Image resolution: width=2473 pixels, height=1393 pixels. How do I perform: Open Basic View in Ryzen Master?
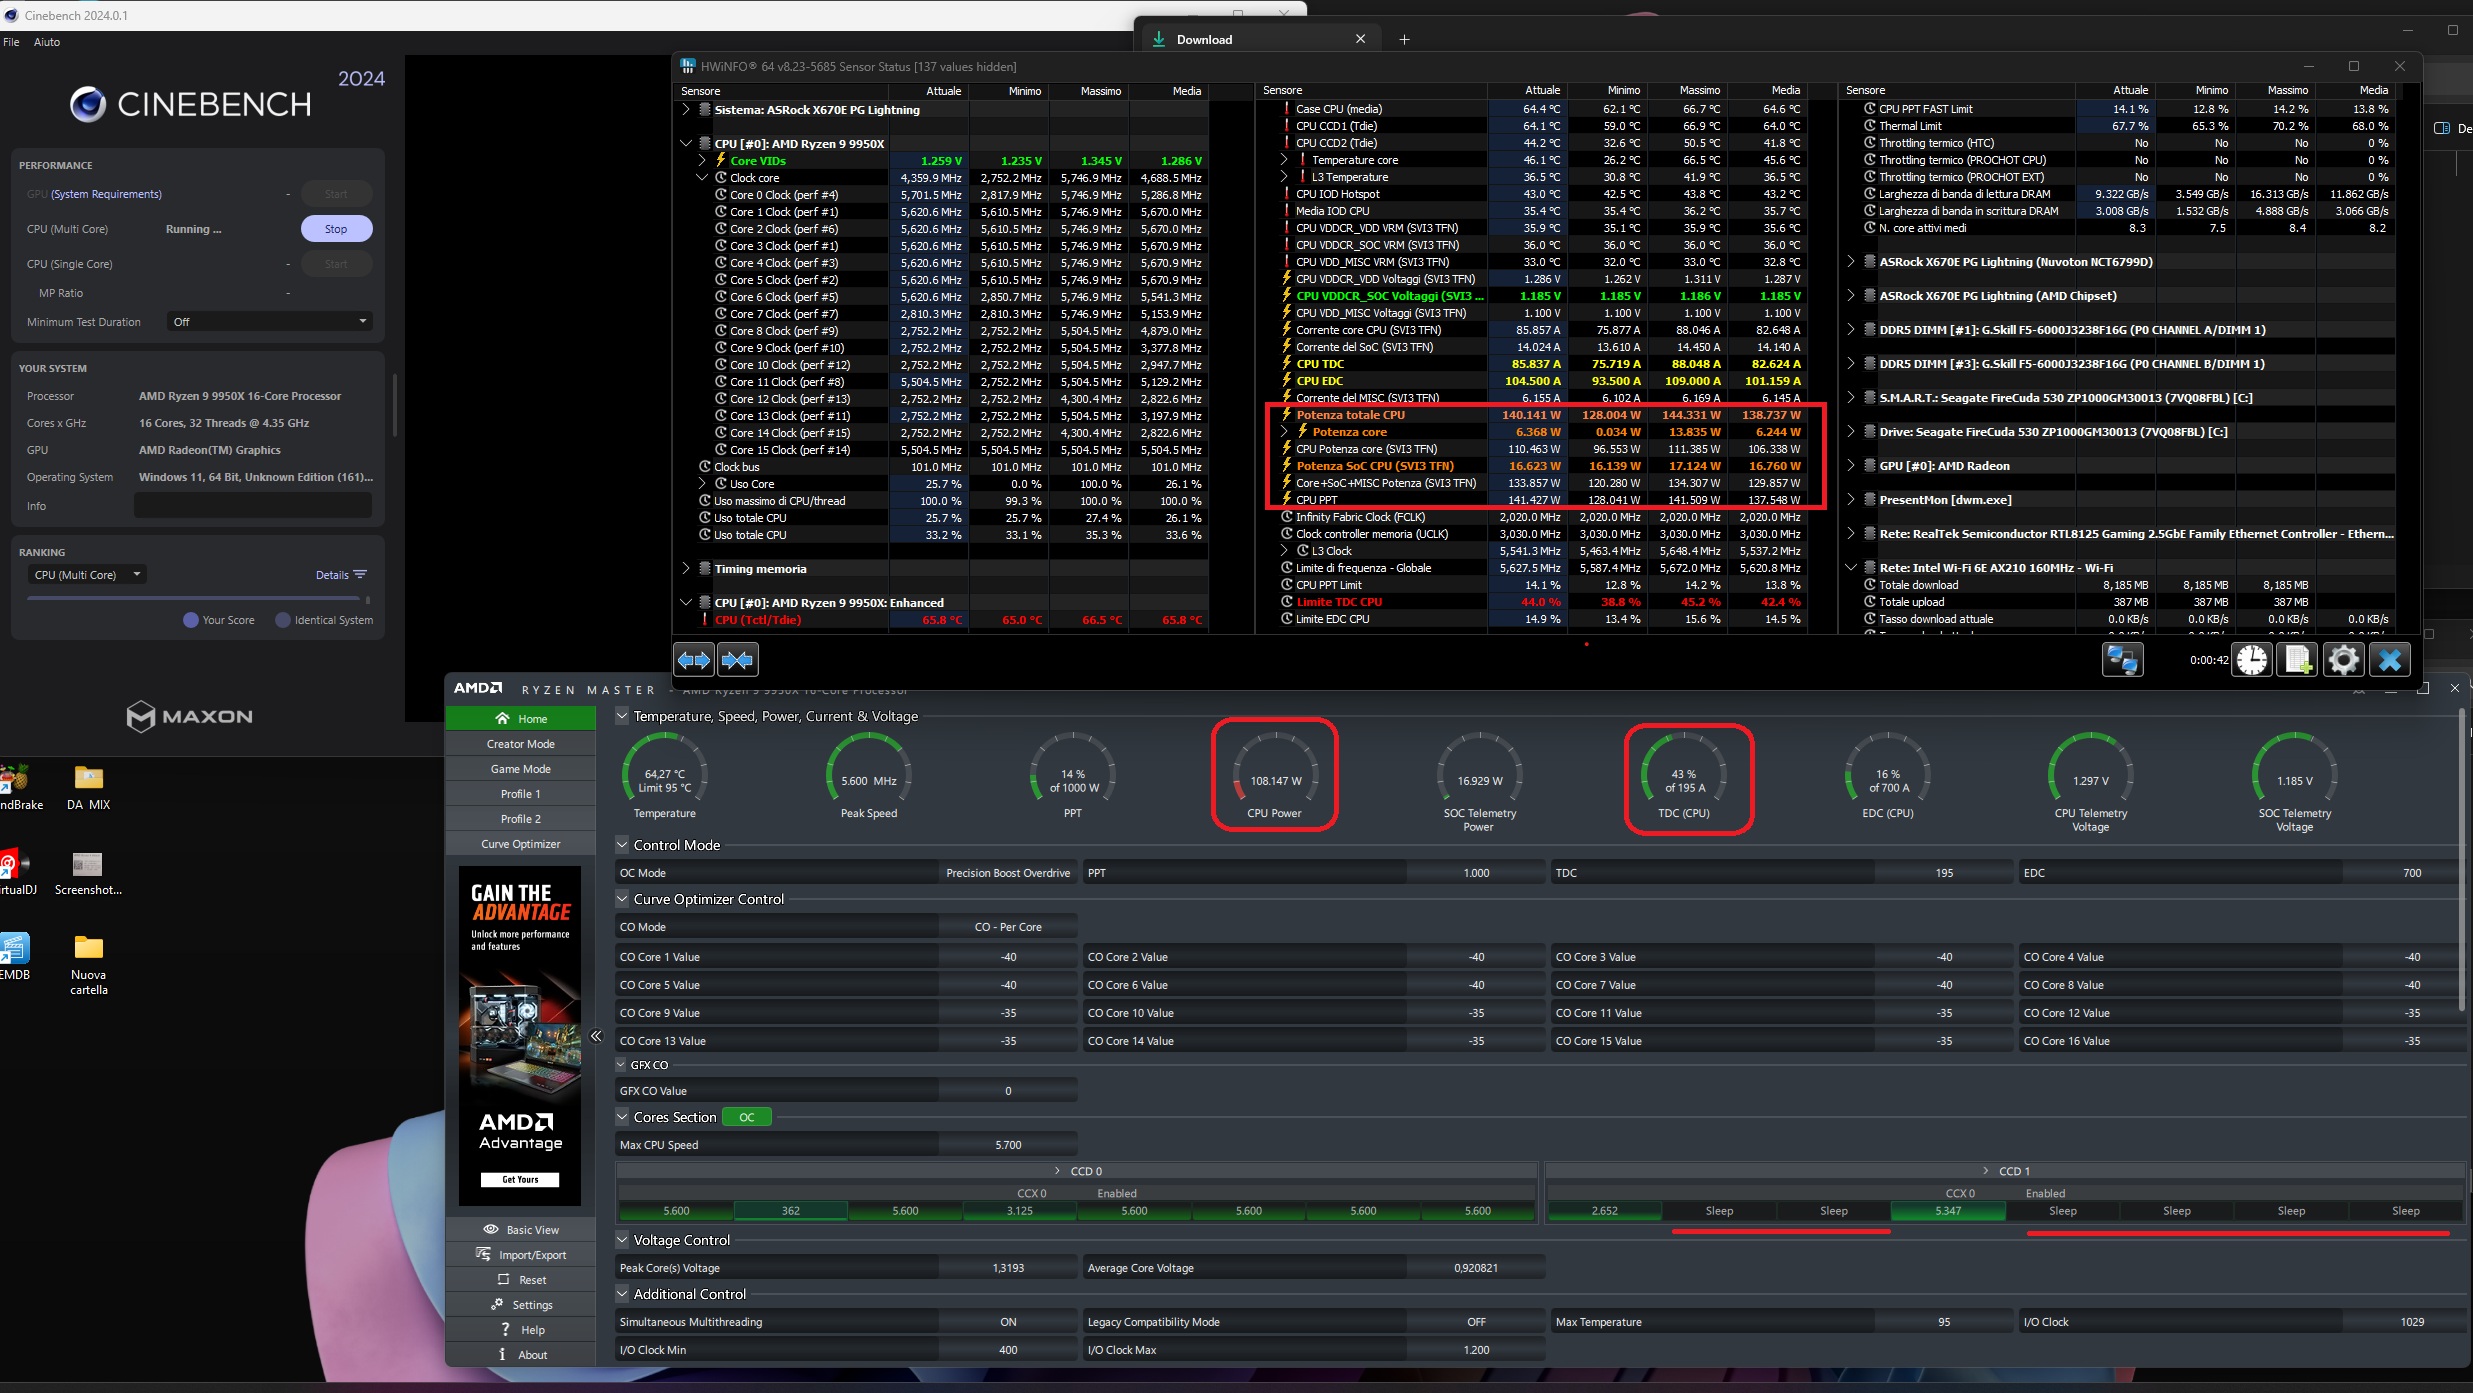pos(521,1230)
